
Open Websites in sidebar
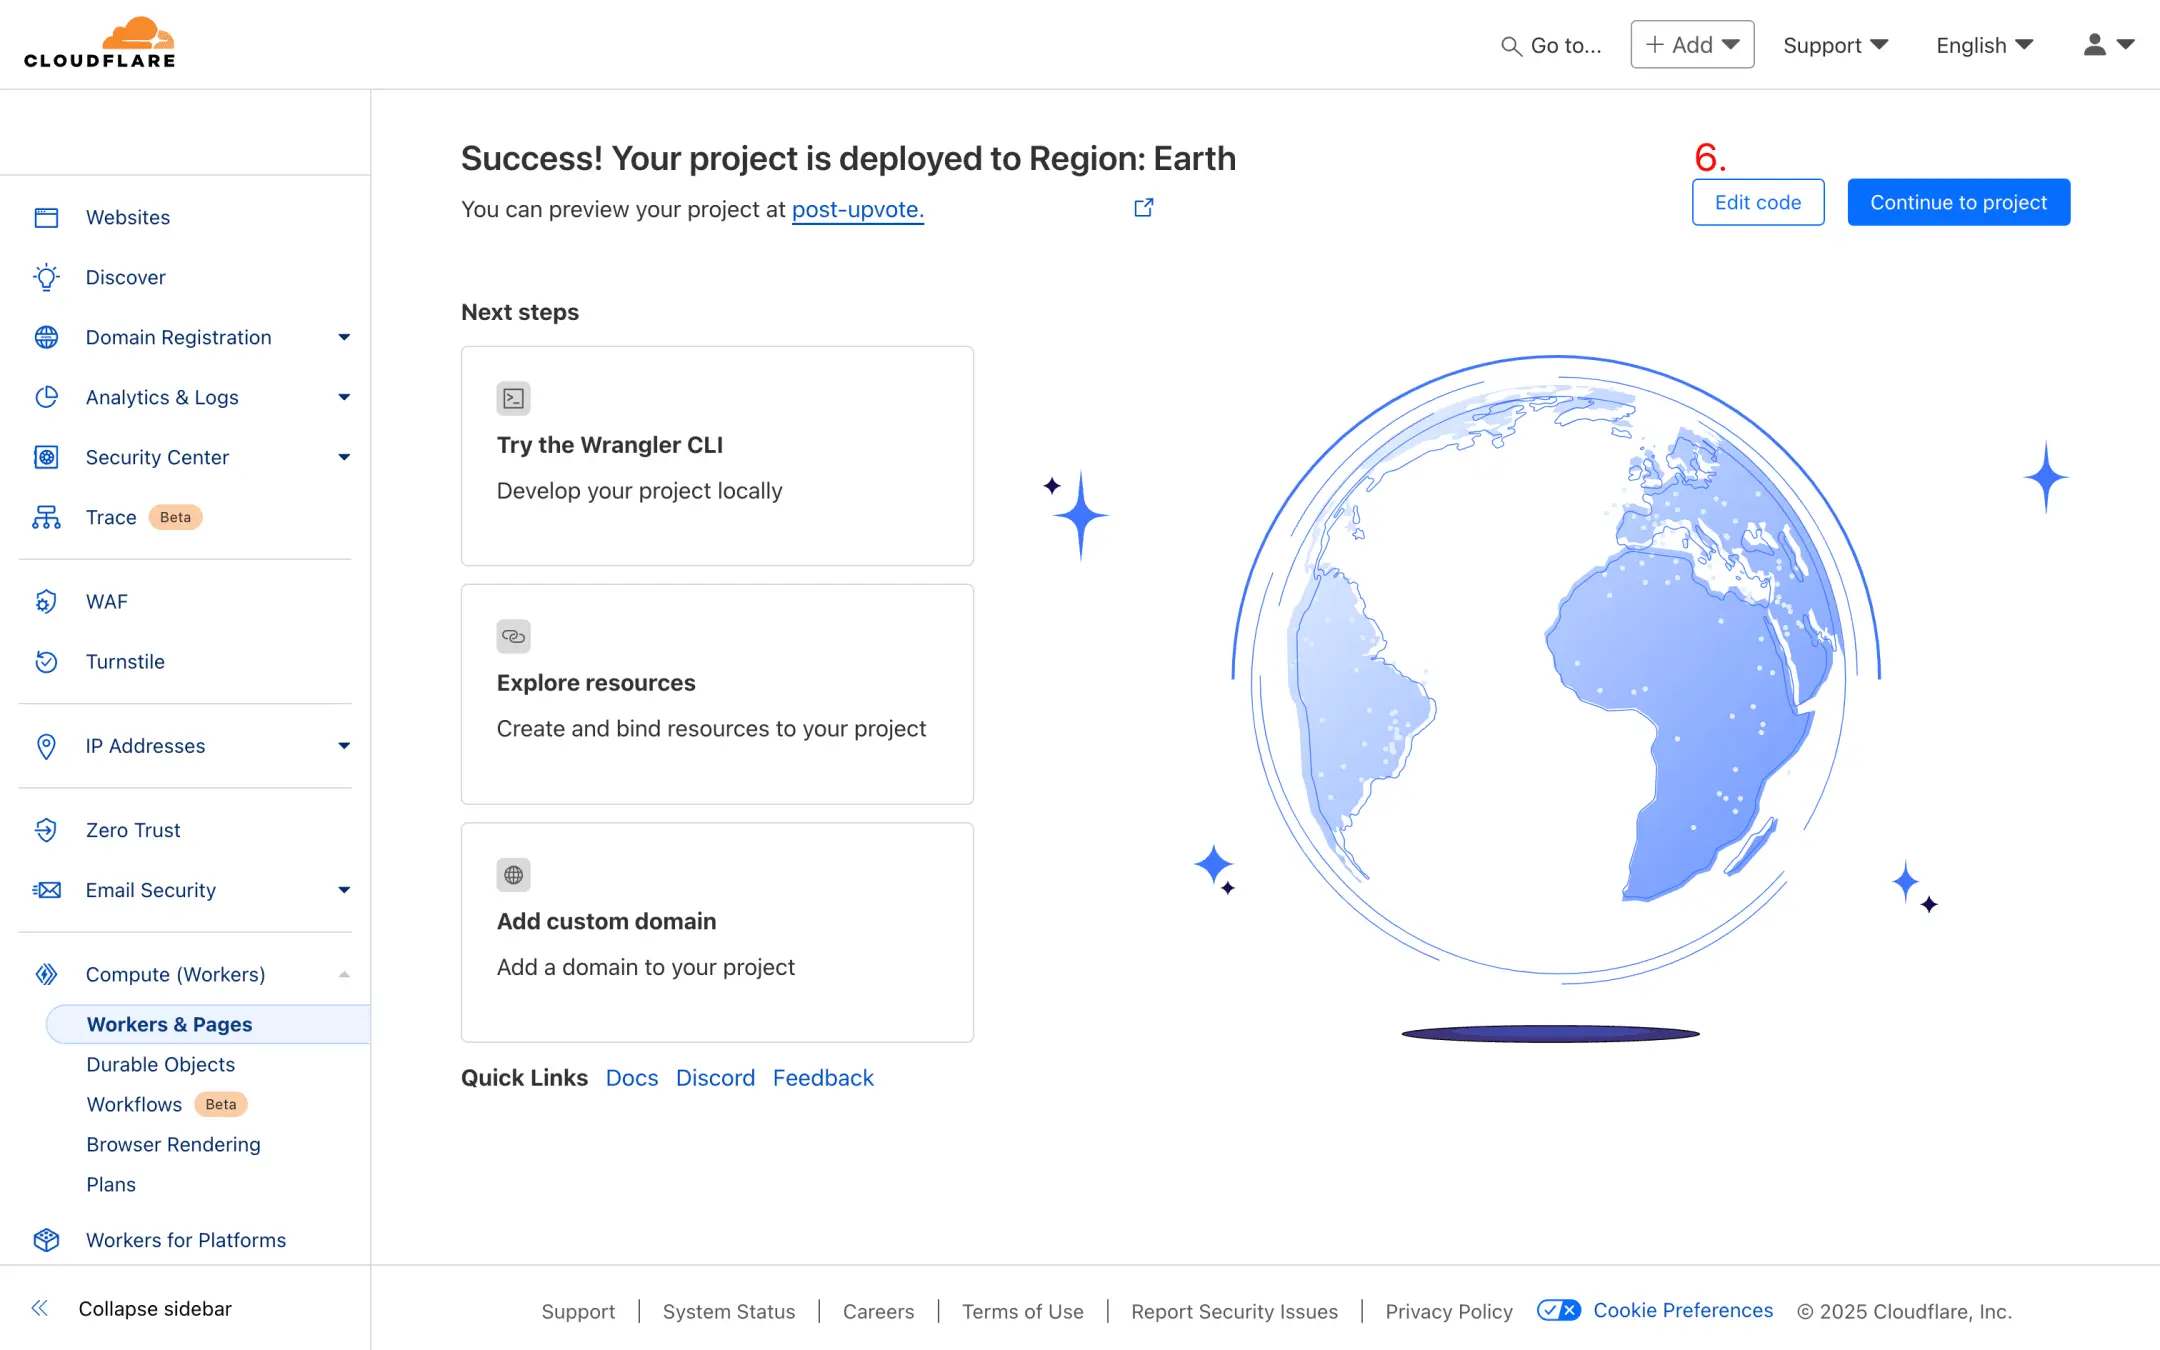point(128,217)
